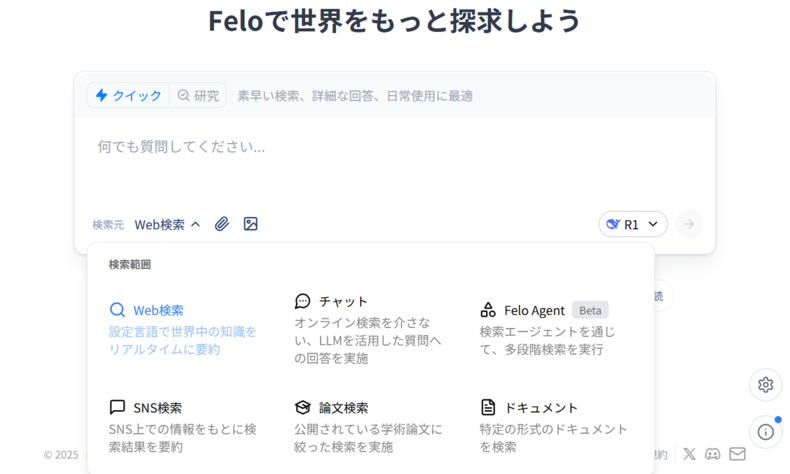This screenshot has height=474, width=790.
Task: Click the arrow send button
Action: click(689, 224)
